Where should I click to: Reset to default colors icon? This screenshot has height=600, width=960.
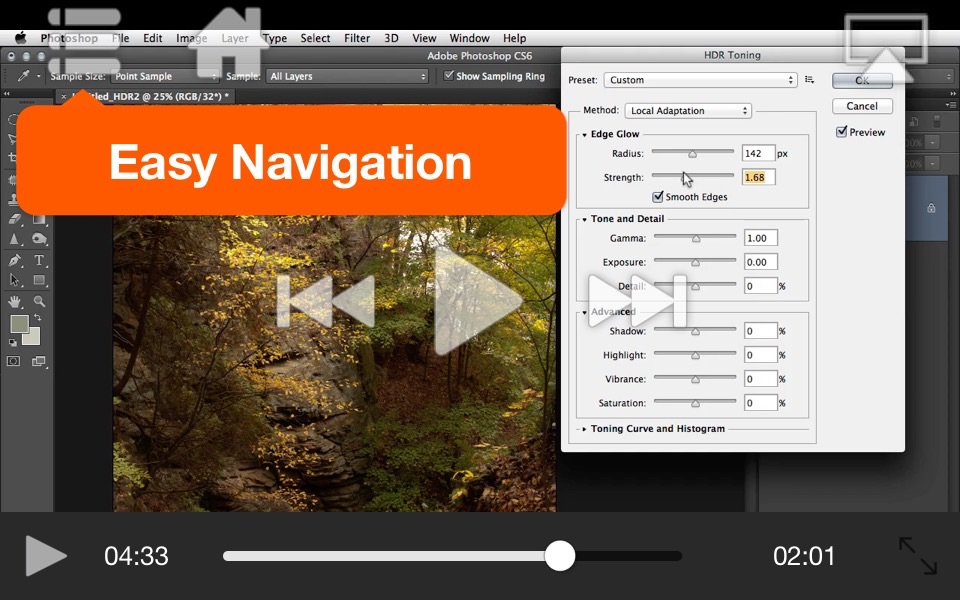click(13, 343)
